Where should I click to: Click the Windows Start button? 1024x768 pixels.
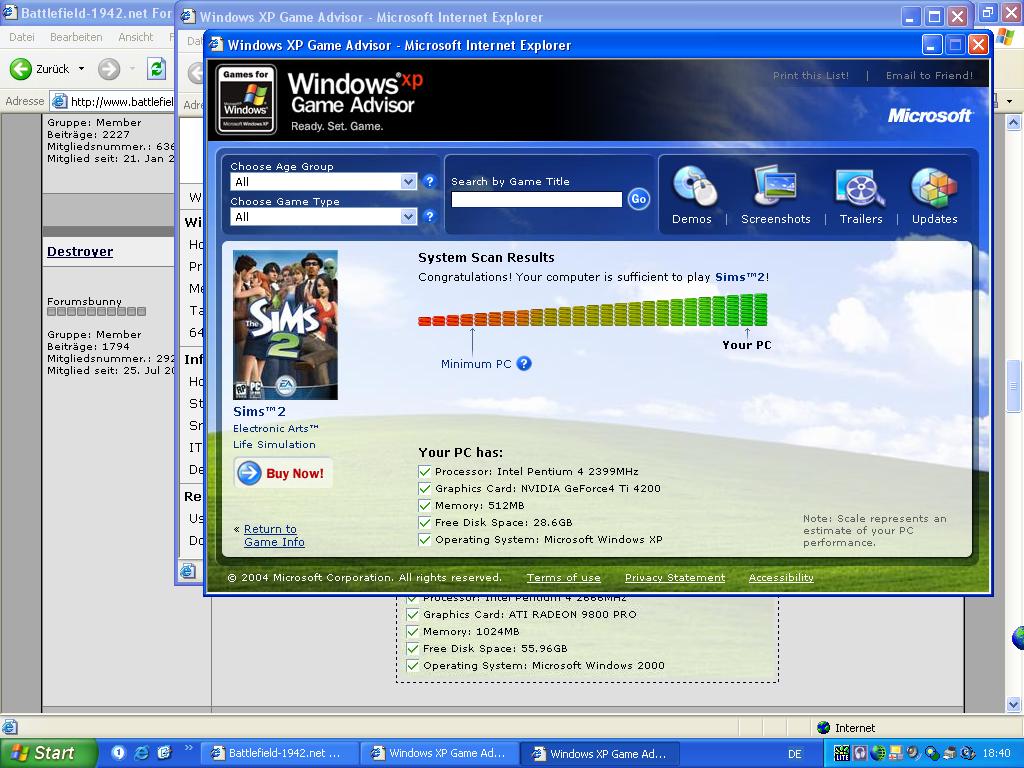point(48,753)
